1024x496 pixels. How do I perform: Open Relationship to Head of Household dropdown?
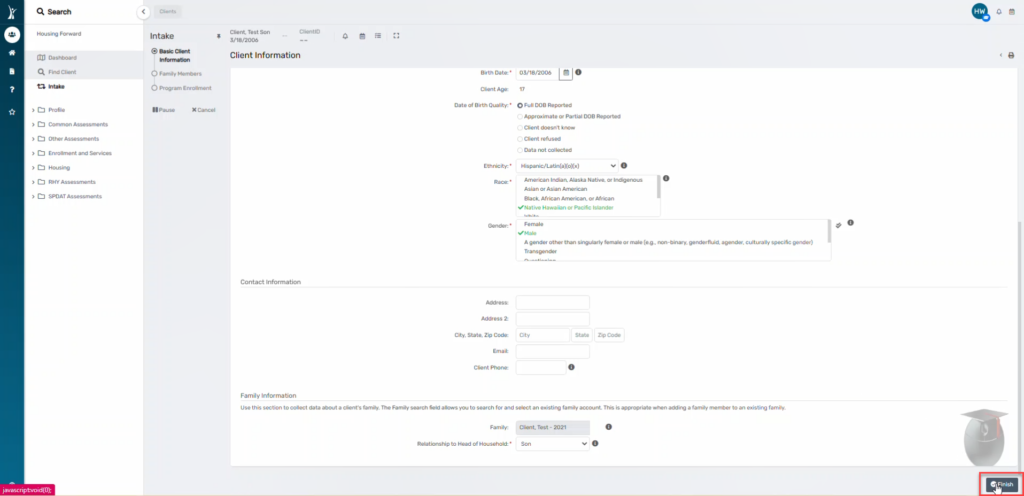click(x=552, y=444)
